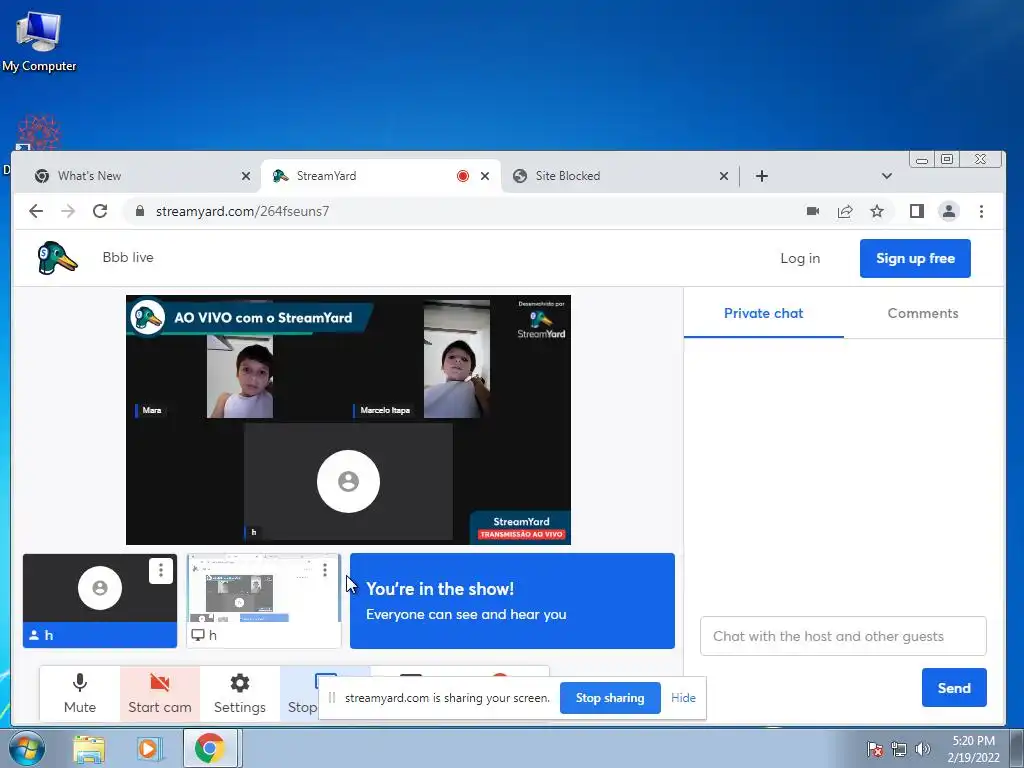Mute the microphone in StreamYard
This screenshot has width=1024, height=768.
(80, 694)
